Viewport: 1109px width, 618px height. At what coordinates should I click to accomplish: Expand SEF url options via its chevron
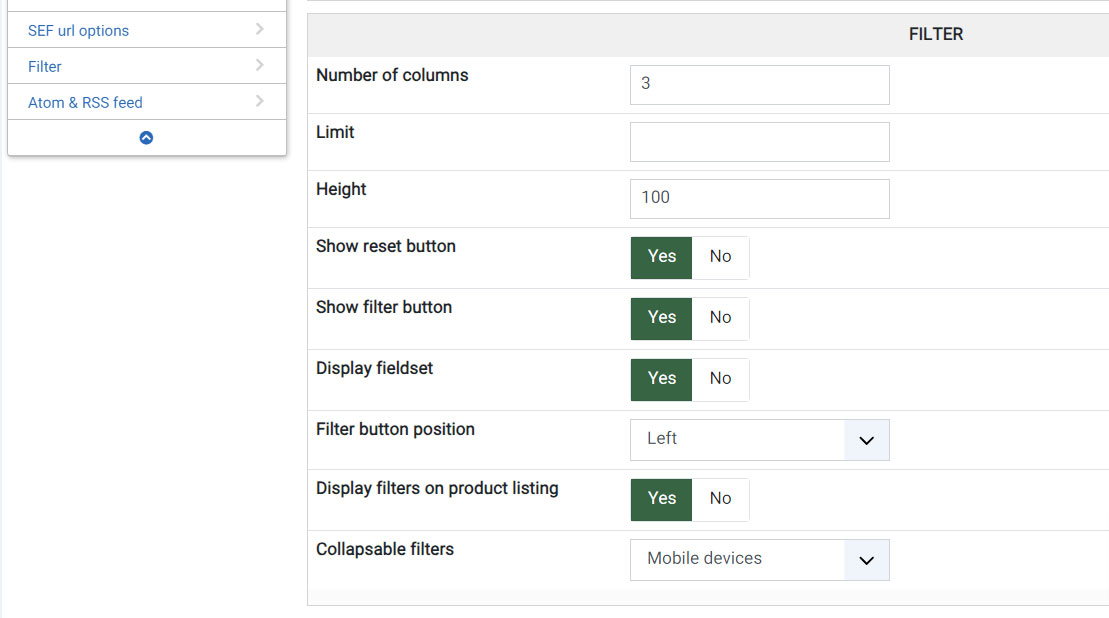(260, 29)
